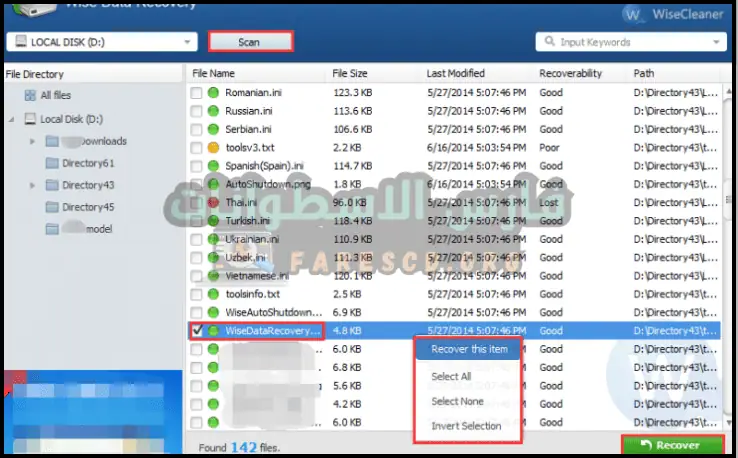738x458 pixels.
Task: Click the Downloads folder icon
Action: [52, 141]
